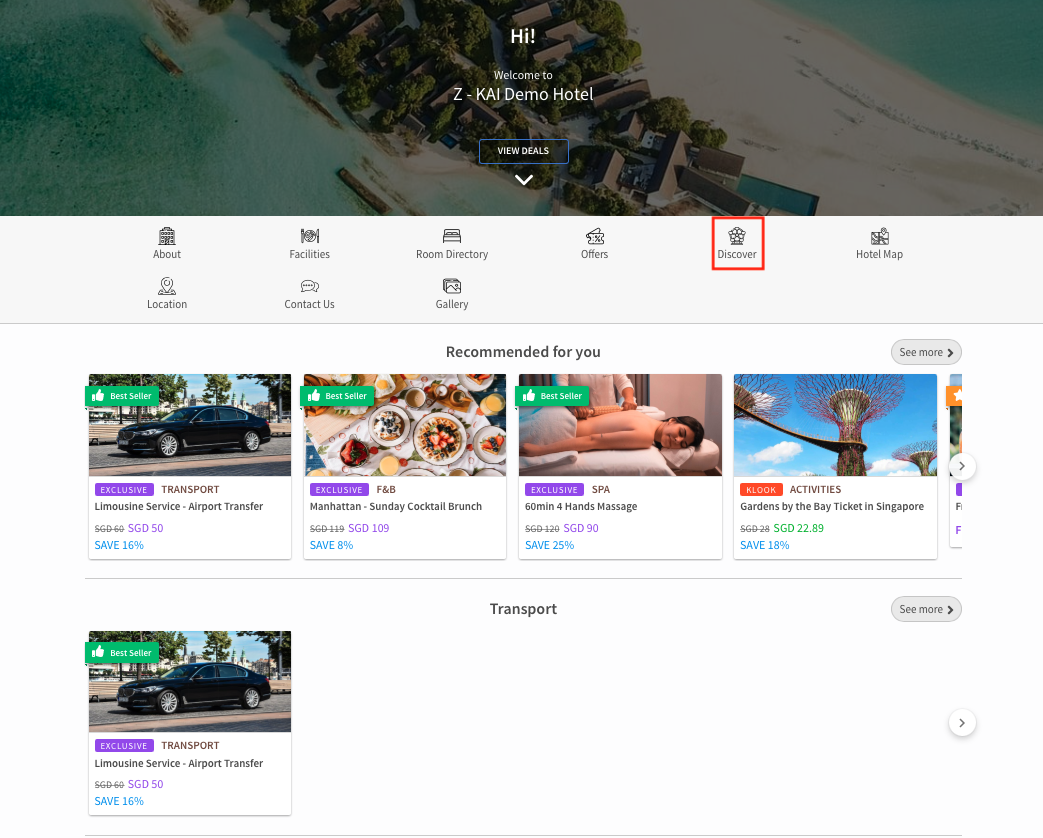The height and width of the screenshot is (838, 1043).
Task: Click Limousine Service title in Recommended
Action: (x=179, y=507)
